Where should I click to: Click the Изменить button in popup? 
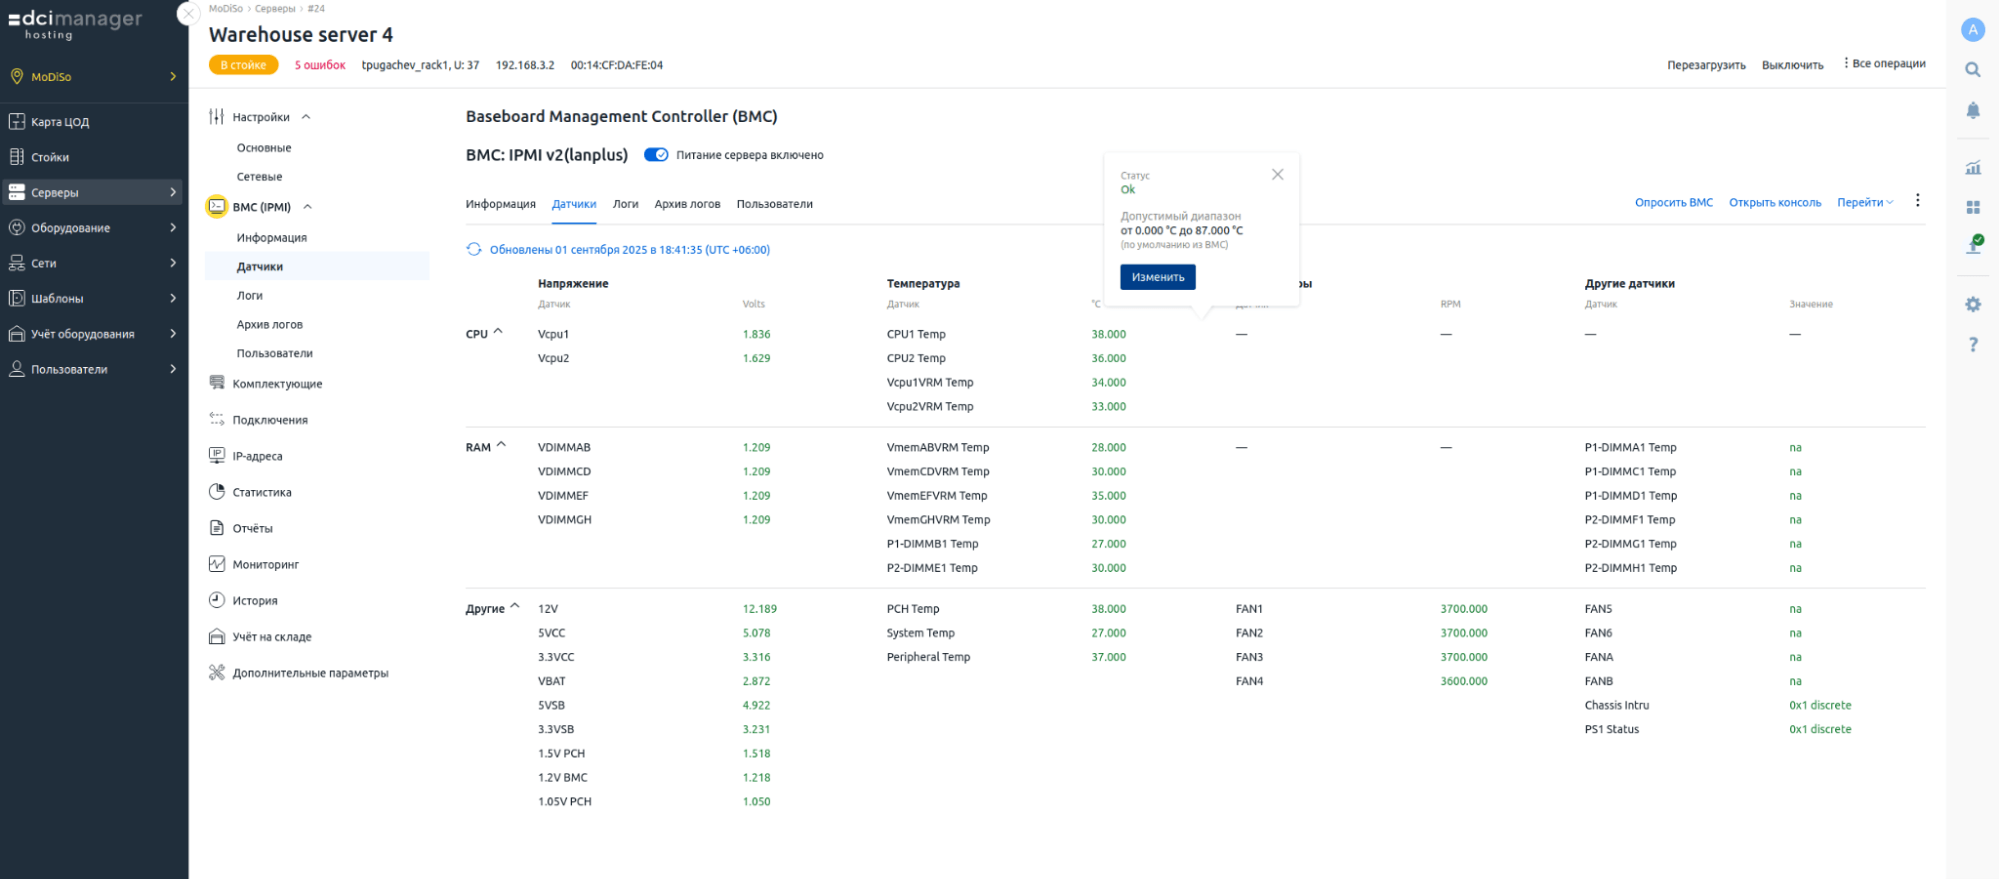[x=1157, y=277]
